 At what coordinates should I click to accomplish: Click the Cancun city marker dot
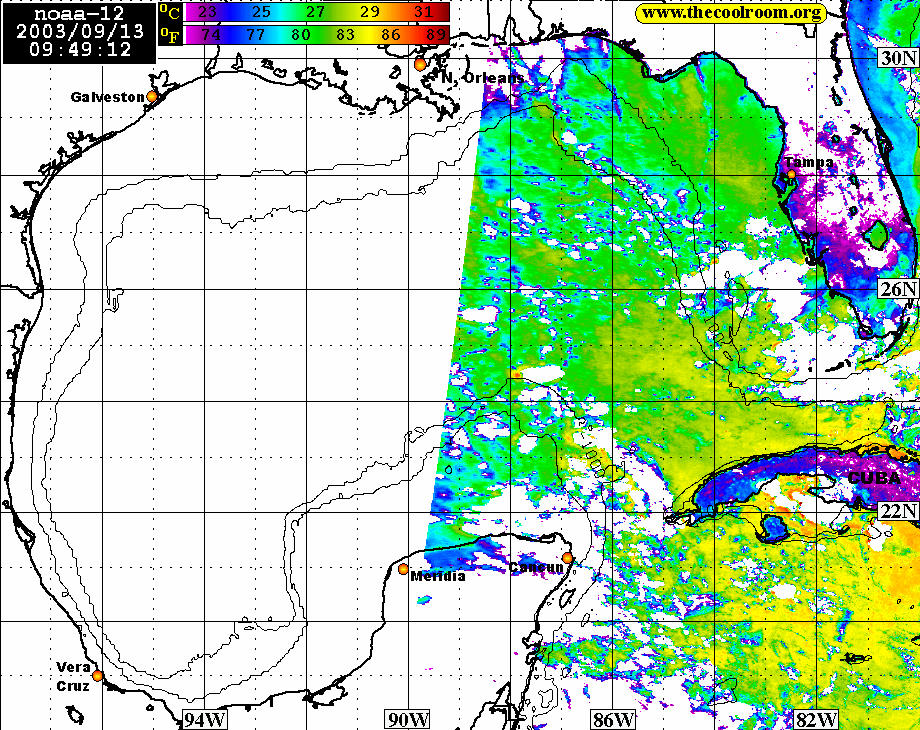click(567, 557)
